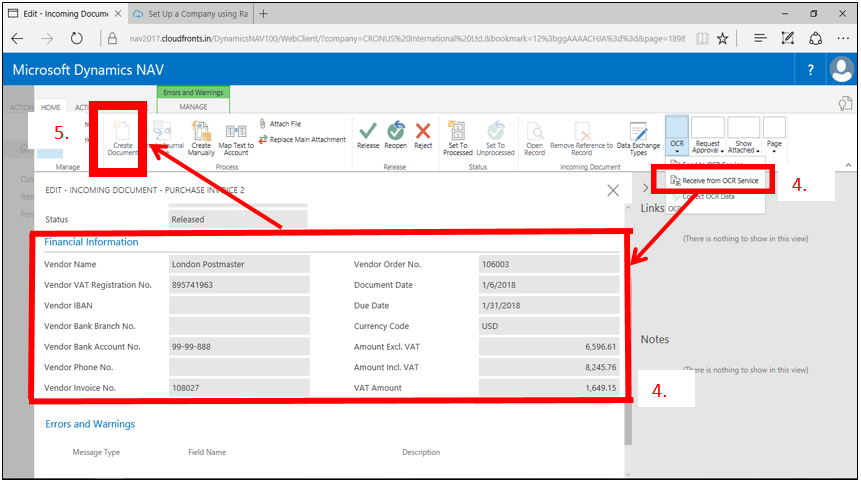
Task: Switch to the MANAGE ribbon tab
Action: pyautogui.click(x=193, y=107)
